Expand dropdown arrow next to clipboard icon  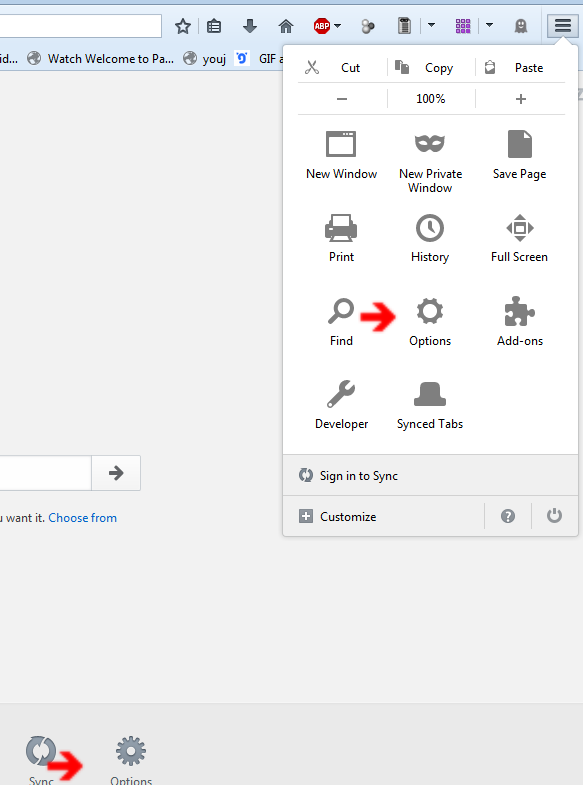[x=431, y=25]
